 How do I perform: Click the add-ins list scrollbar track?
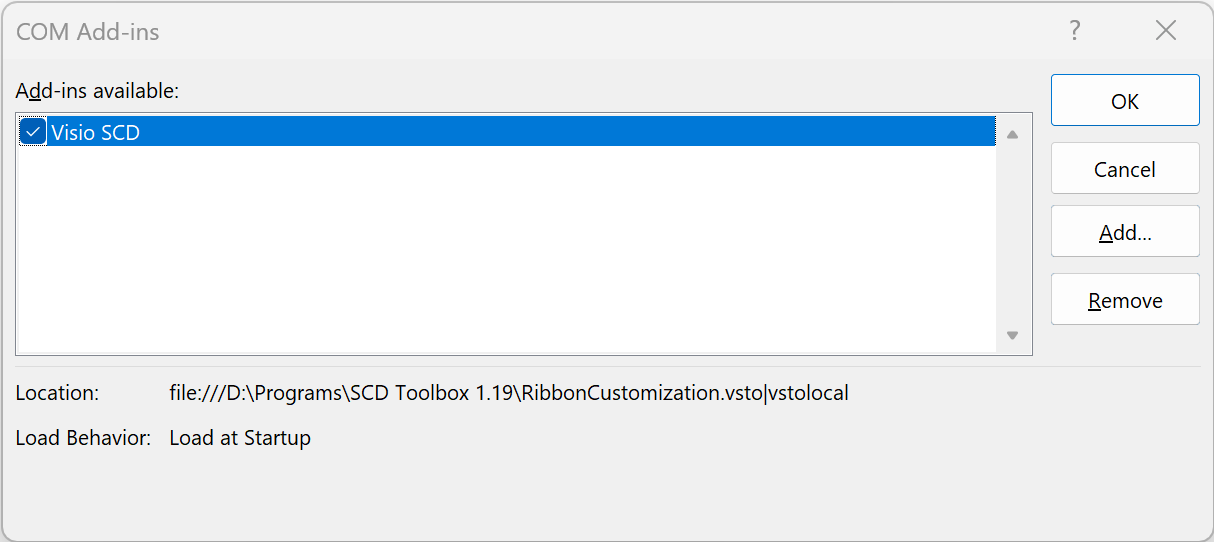tap(1012, 235)
